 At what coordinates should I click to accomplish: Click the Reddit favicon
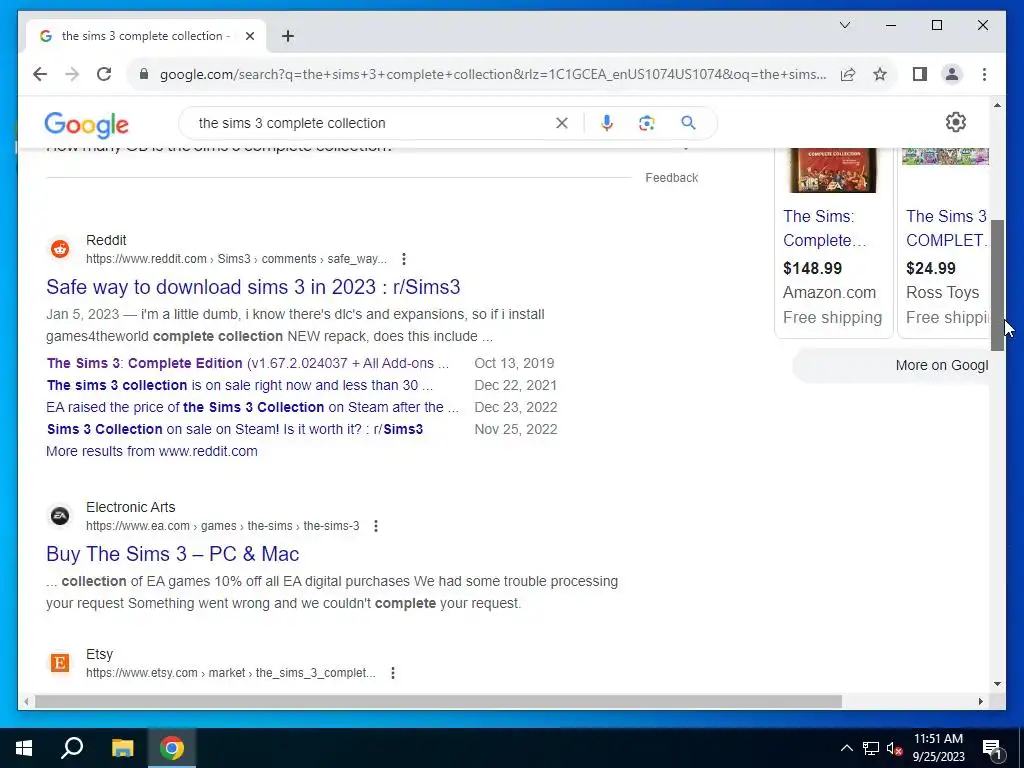(x=60, y=249)
